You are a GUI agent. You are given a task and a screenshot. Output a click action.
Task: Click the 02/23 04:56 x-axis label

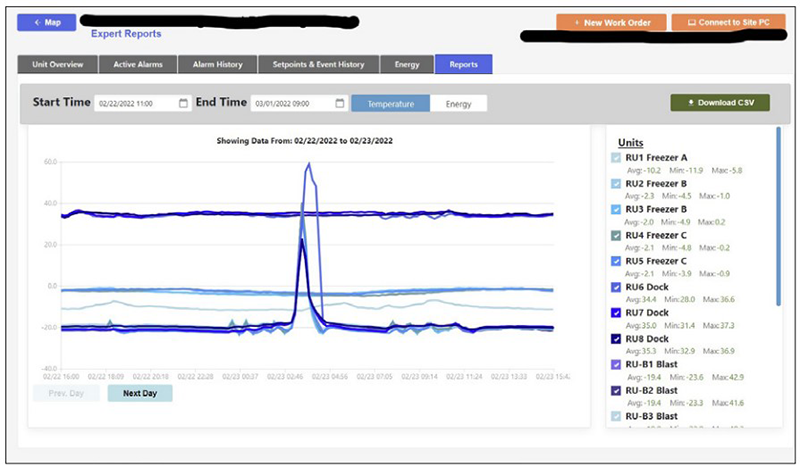pyautogui.click(x=330, y=377)
